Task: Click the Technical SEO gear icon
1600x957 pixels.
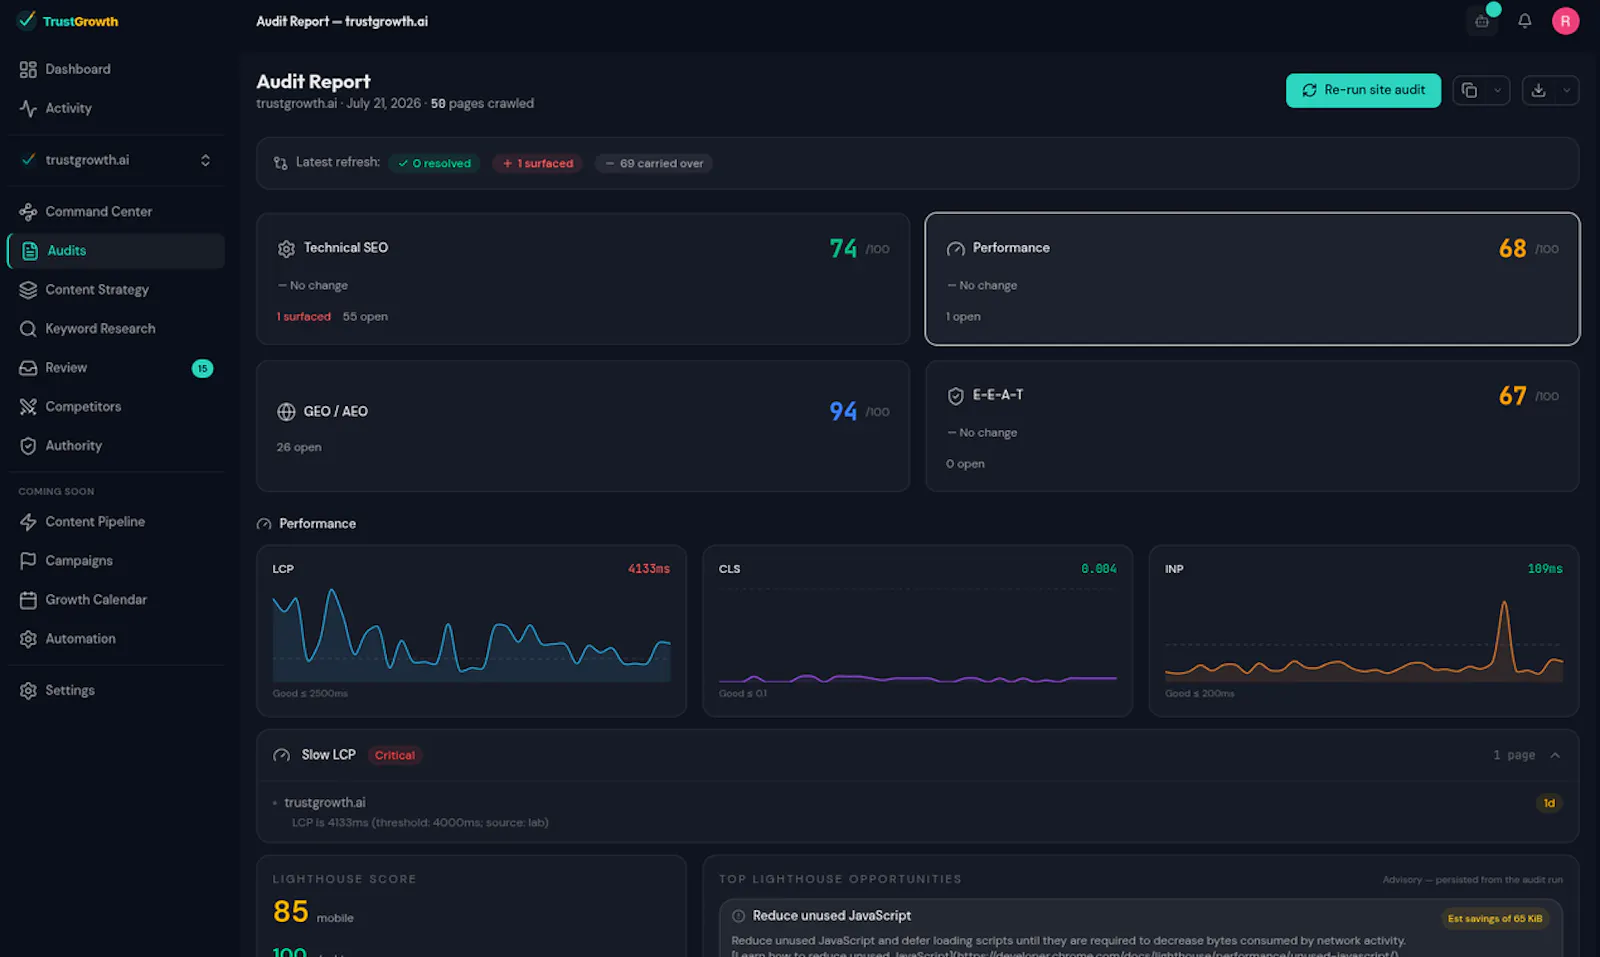Action: coord(286,249)
